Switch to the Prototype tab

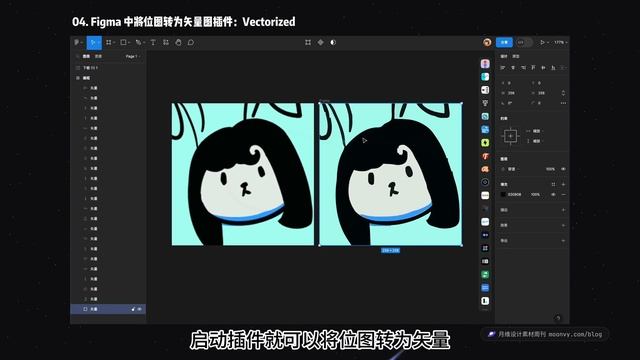pyautogui.click(x=516, y=56)
